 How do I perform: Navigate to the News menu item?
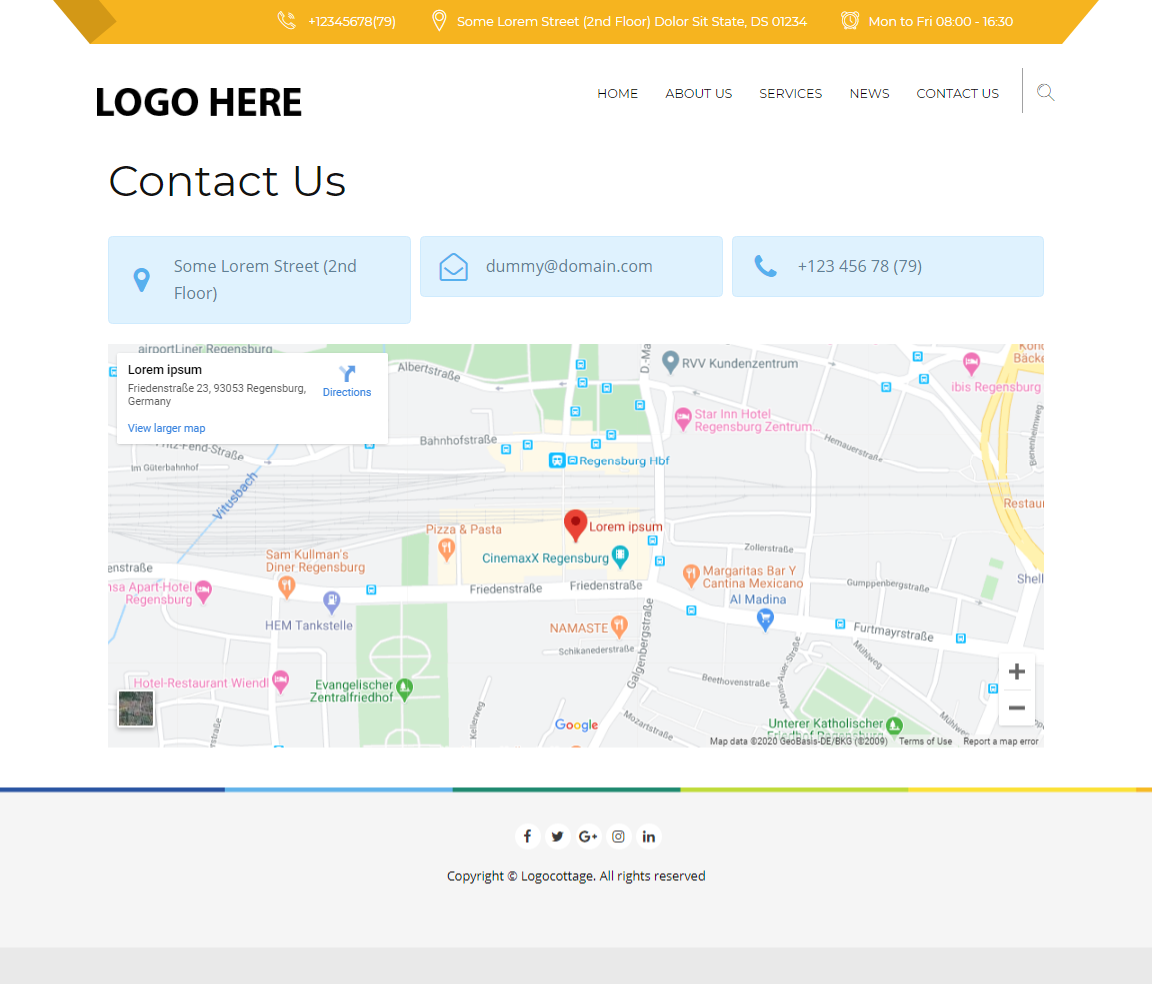[x=869, y=93]
